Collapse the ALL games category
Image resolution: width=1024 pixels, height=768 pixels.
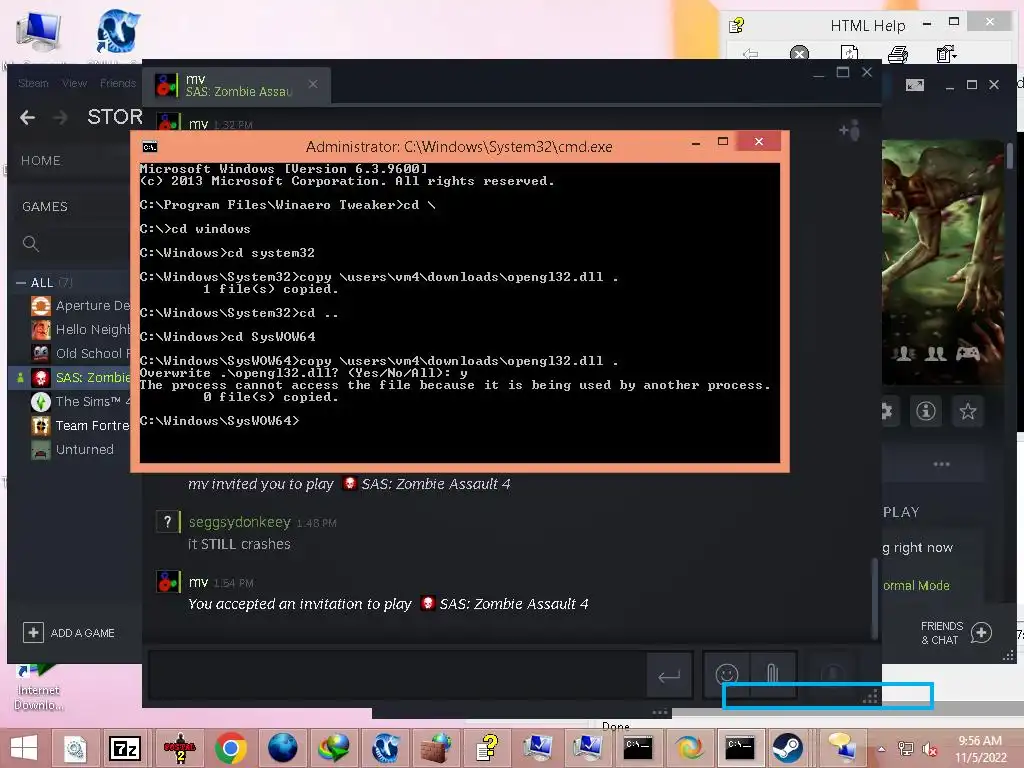[x=21, y=283]
